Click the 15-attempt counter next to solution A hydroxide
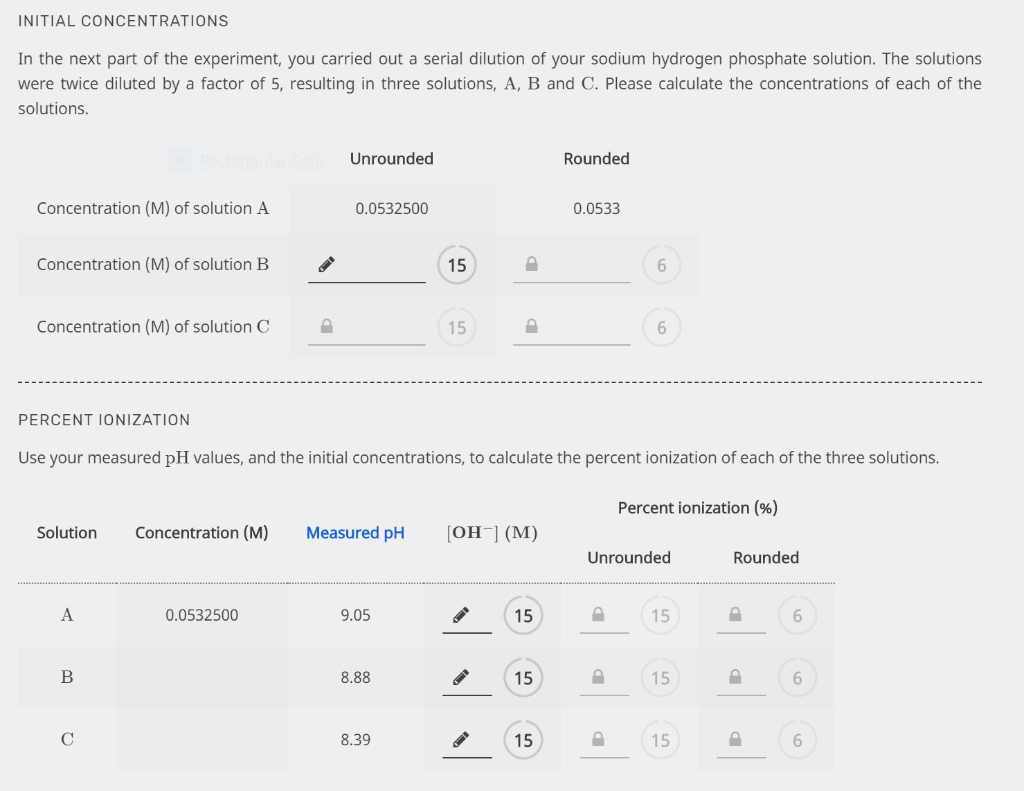Image resolution: width=1024 pixels, height=791 pixels. 523,615
